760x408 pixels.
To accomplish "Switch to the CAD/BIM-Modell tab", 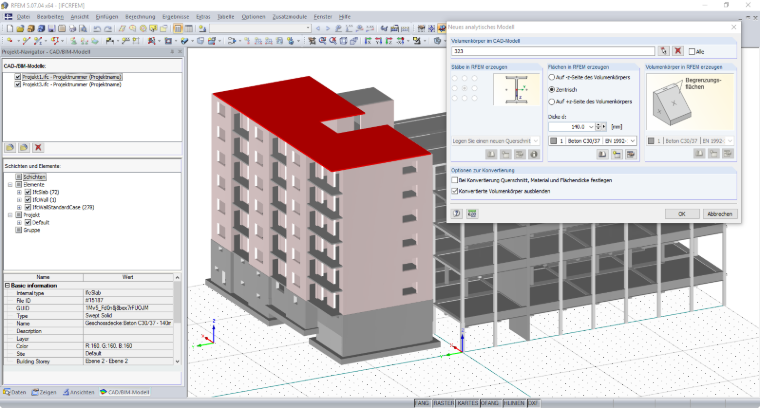I will pos(125,392).
